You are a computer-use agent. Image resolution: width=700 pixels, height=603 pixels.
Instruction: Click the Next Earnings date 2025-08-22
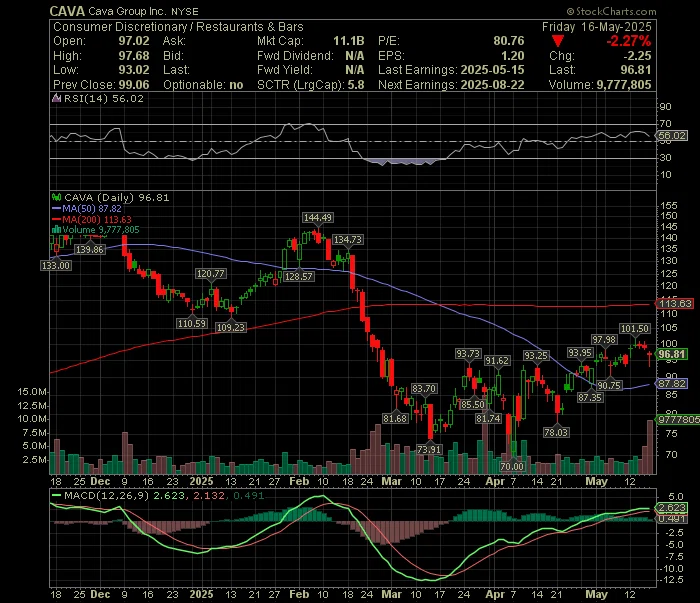coord(492,85)
